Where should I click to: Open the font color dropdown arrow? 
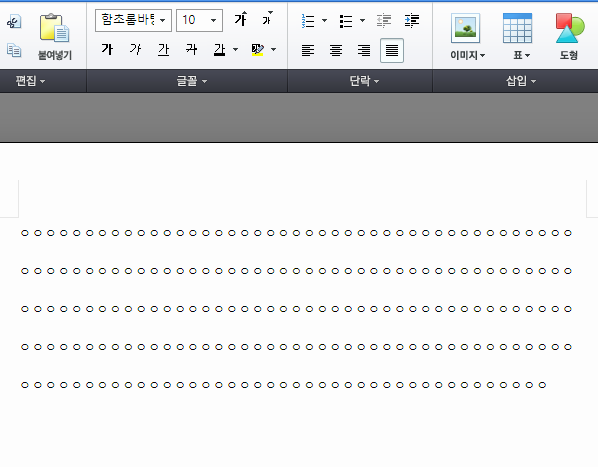[x=235, y=50]
